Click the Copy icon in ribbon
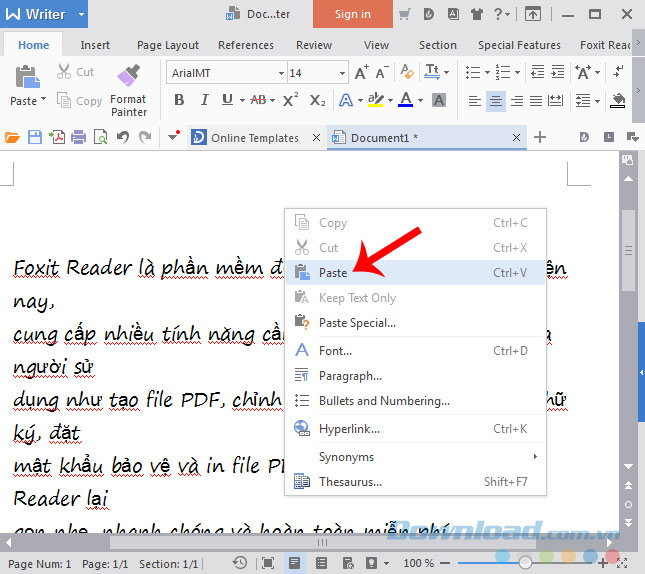Screen dimensions: 645x574 coord(64,100)
